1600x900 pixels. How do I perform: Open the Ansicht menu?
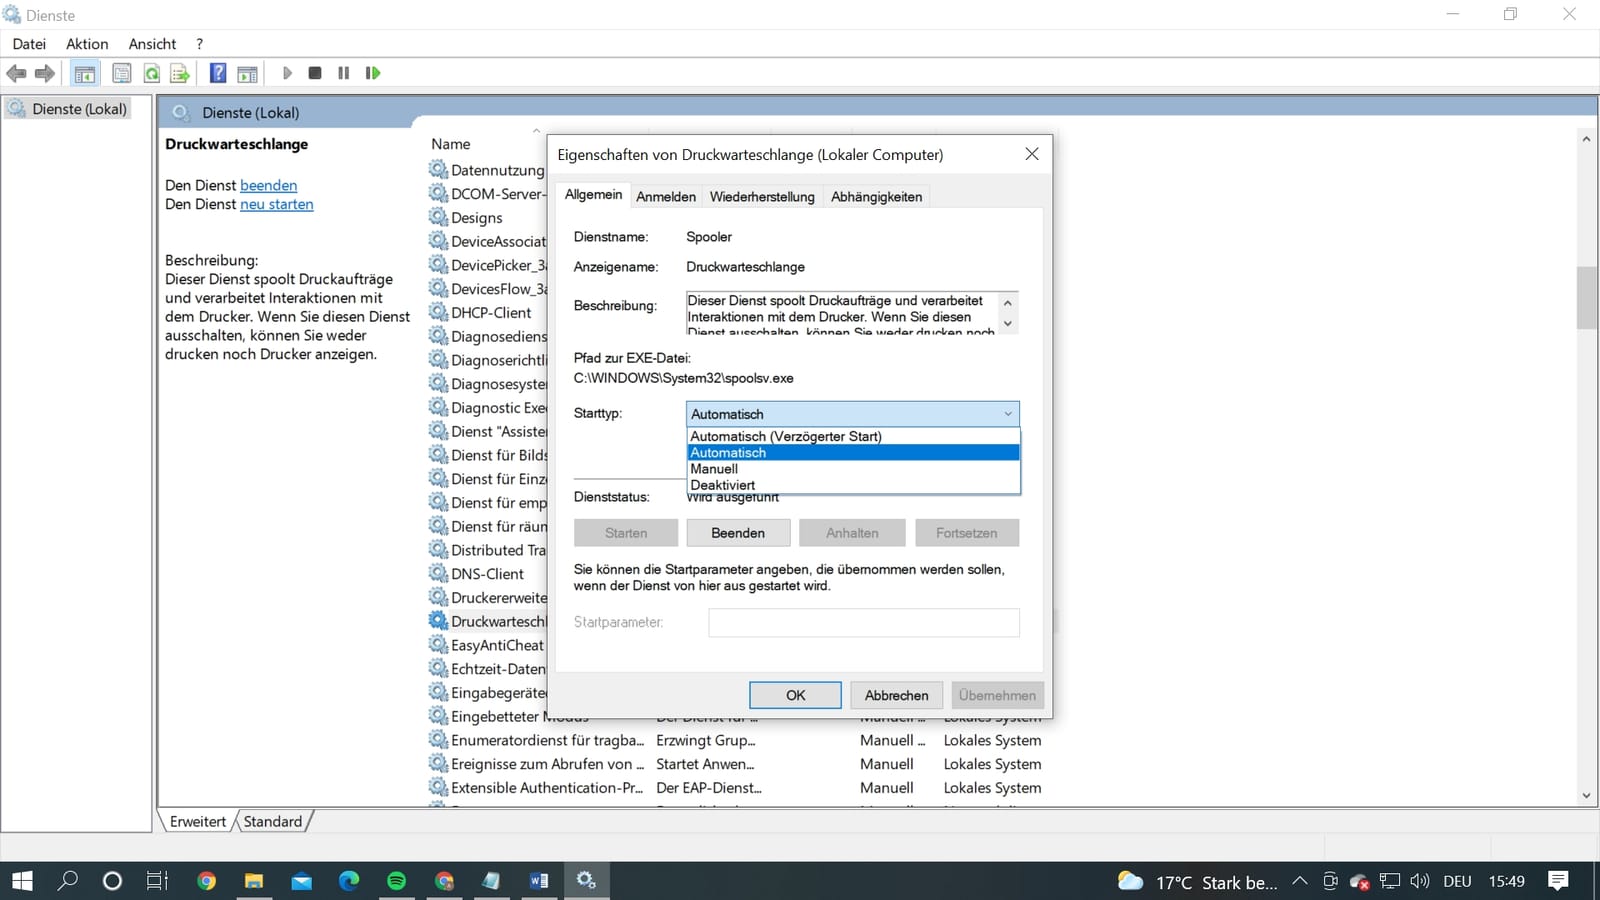(152, 44)
